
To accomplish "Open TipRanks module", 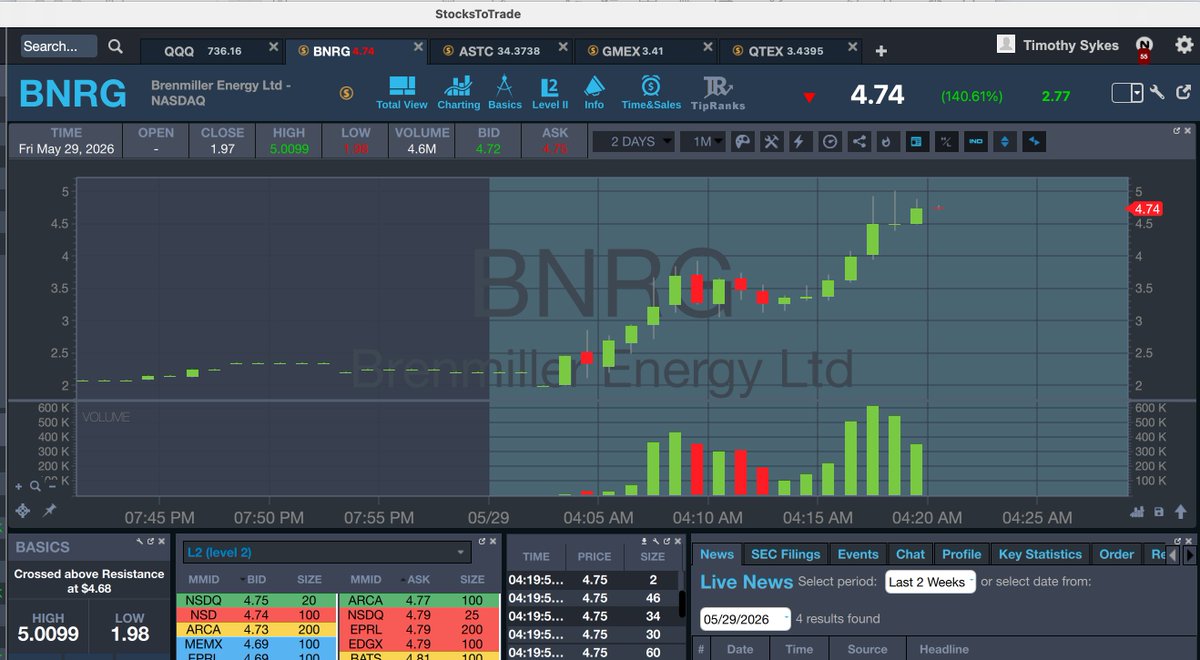I will point(718,92).
